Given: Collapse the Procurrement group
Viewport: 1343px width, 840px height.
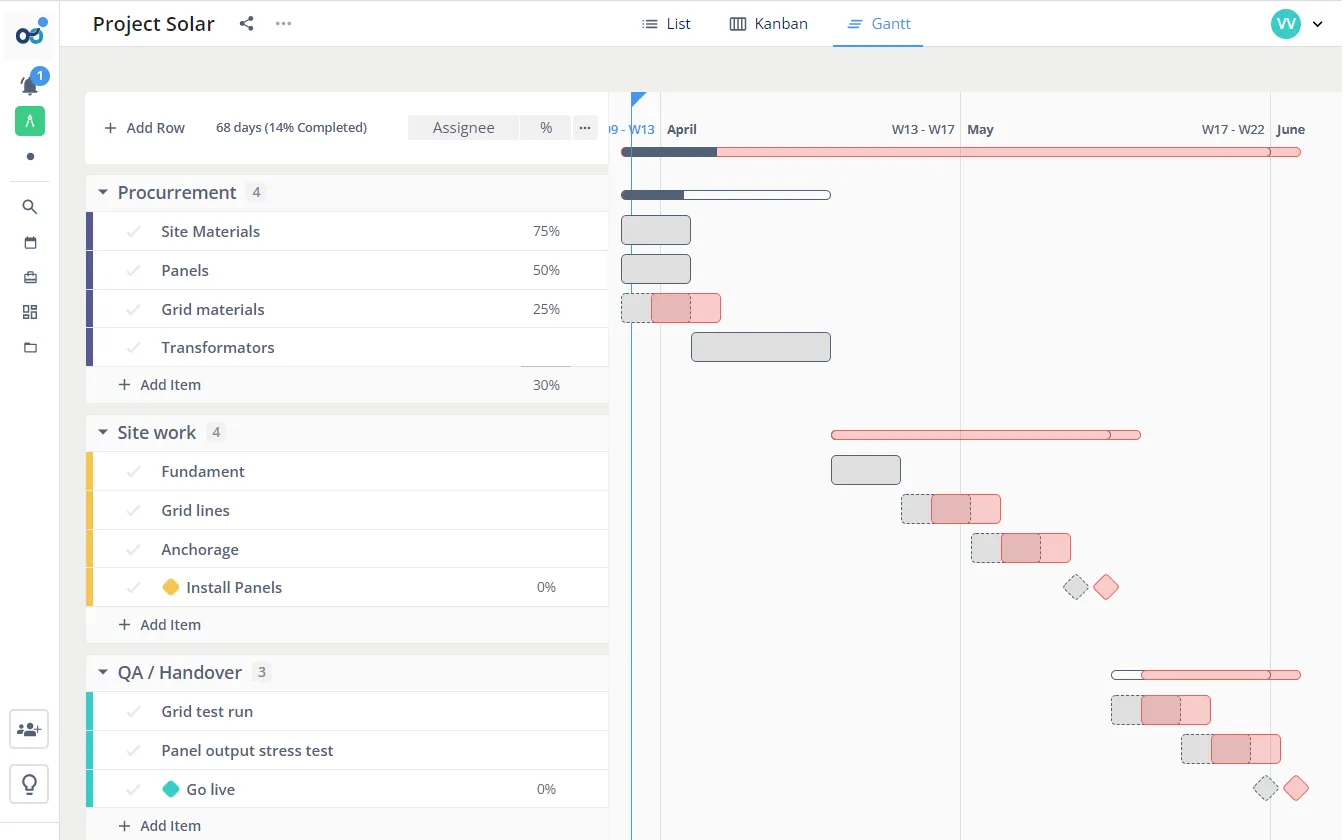Looking at the screenshot, I should pyautogui.click(x=102, y=192).
